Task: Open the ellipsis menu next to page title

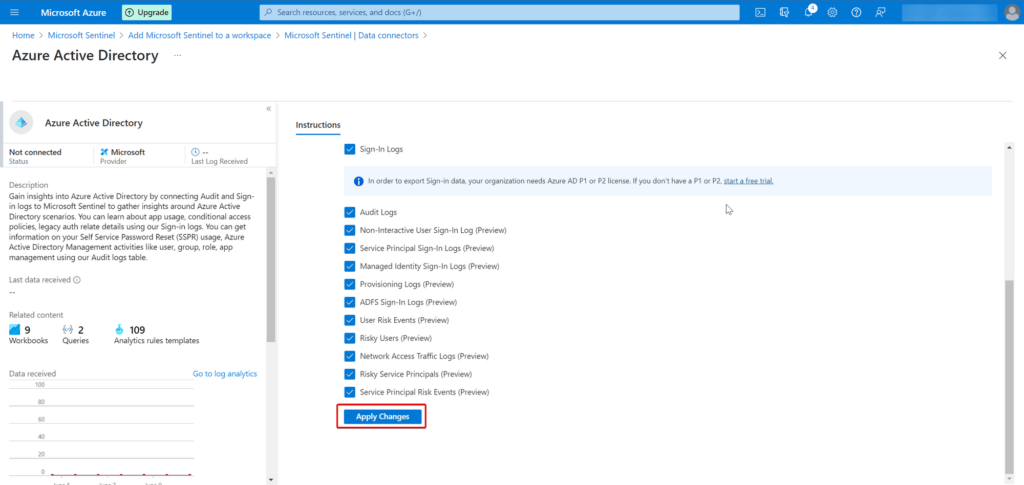Action: (x=178, y=56)
